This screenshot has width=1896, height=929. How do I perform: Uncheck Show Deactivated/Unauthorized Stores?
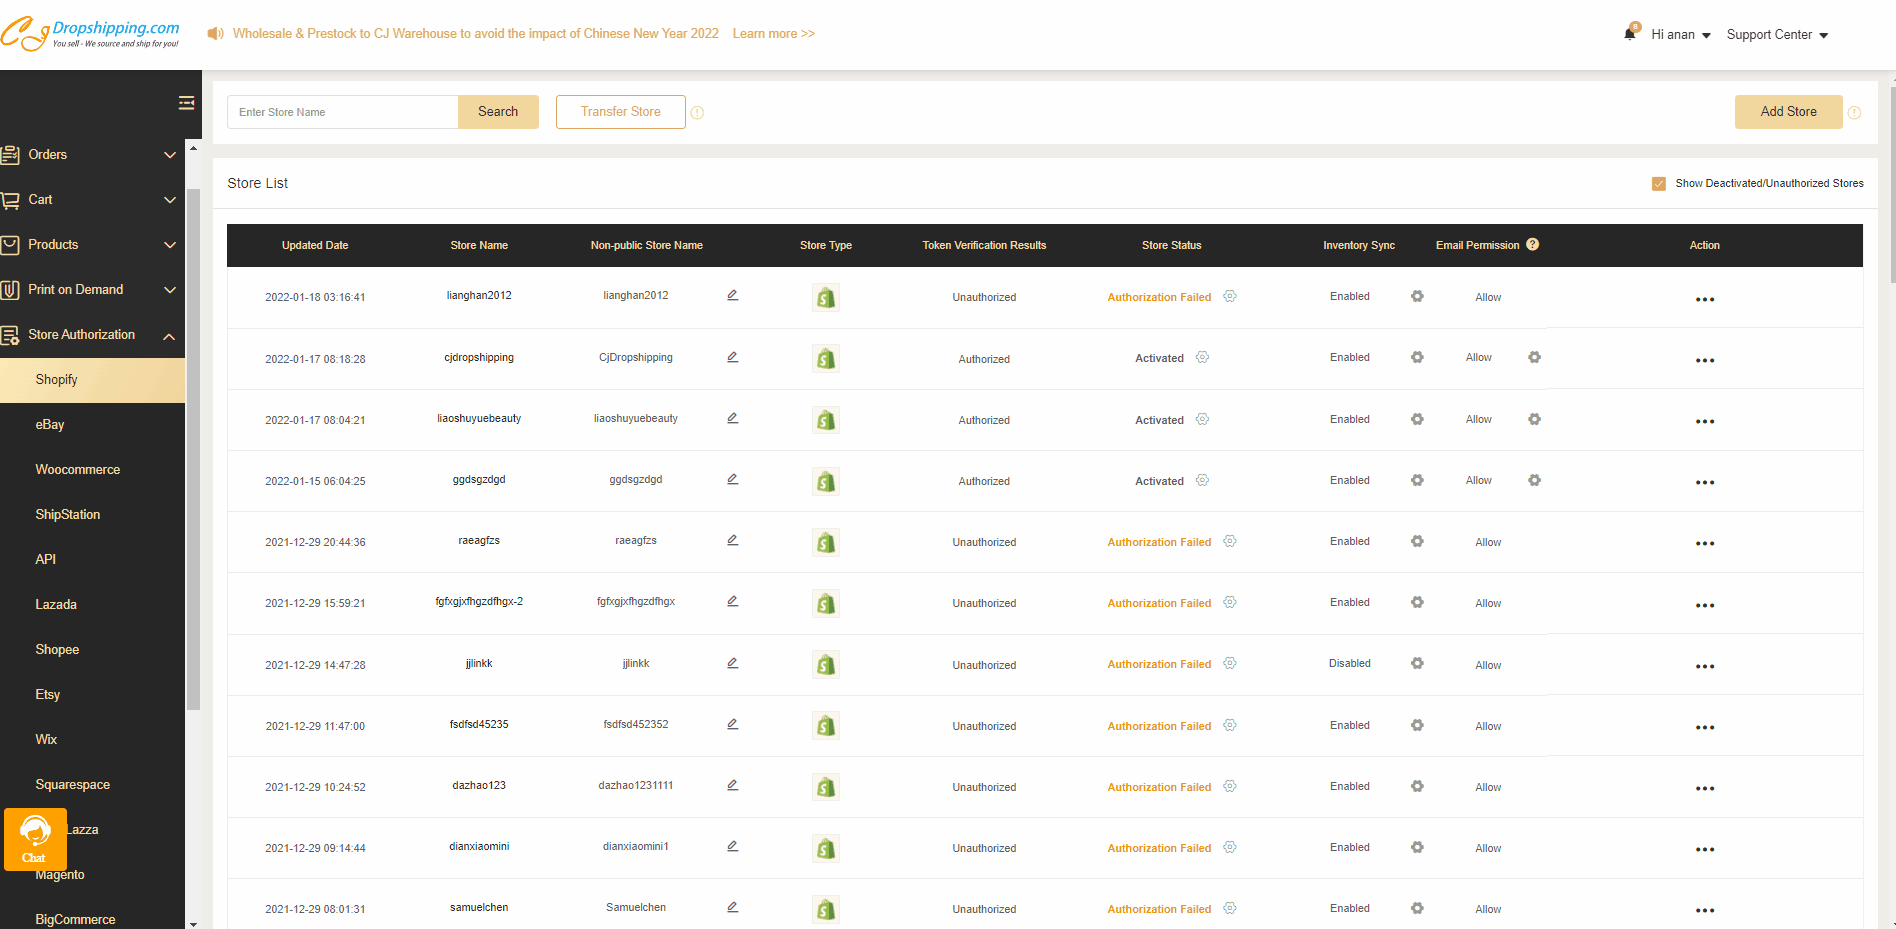[x=1658, y=183]
